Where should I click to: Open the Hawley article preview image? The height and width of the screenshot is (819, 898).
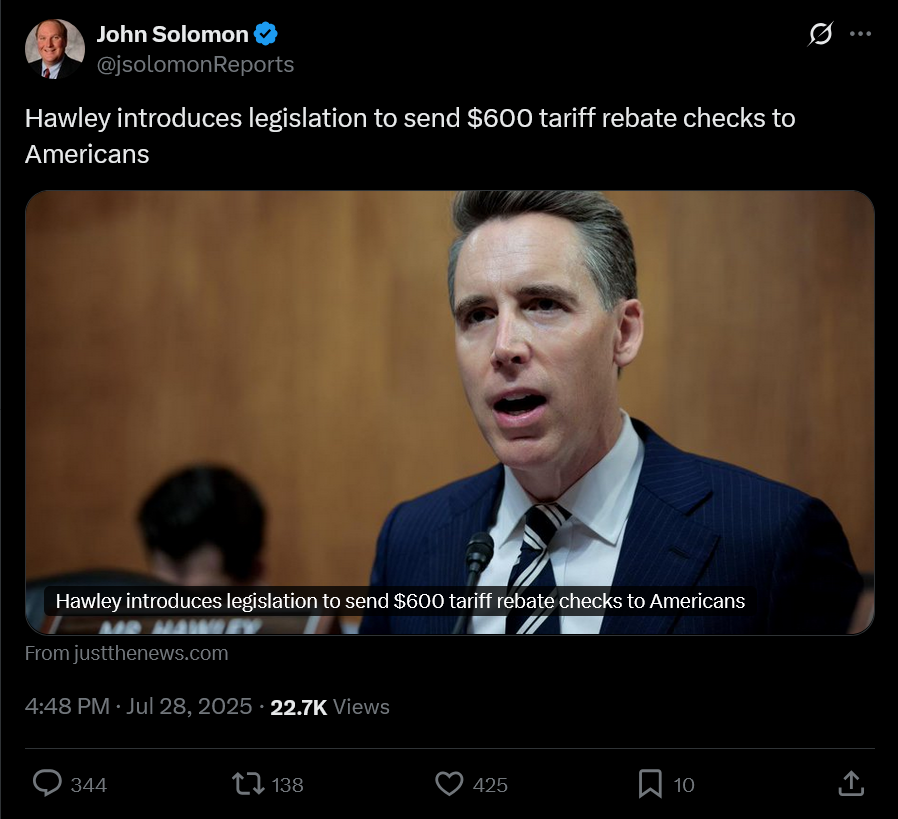[450, 412]
